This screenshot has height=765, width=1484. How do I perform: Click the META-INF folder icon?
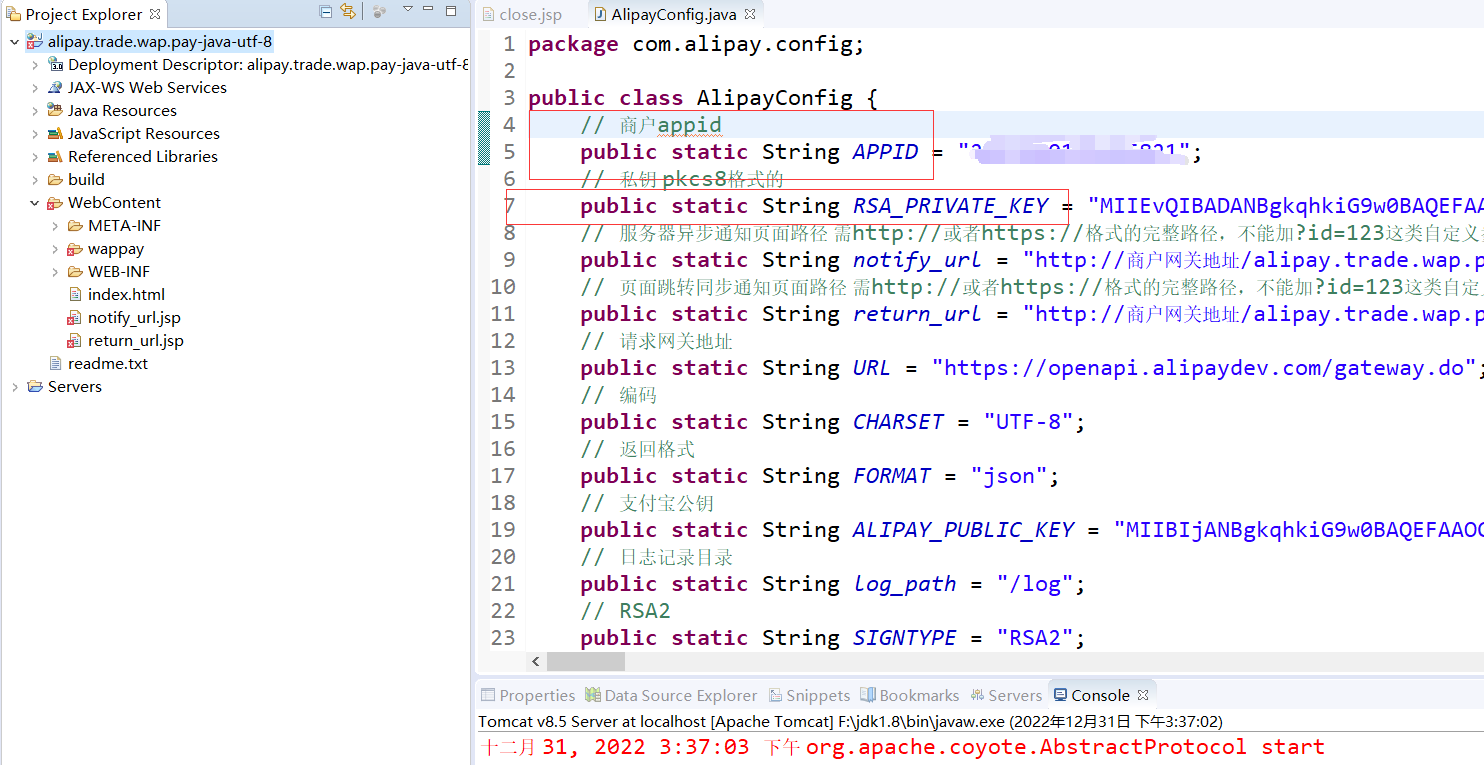pyautogui.click(x=75, y=226)
